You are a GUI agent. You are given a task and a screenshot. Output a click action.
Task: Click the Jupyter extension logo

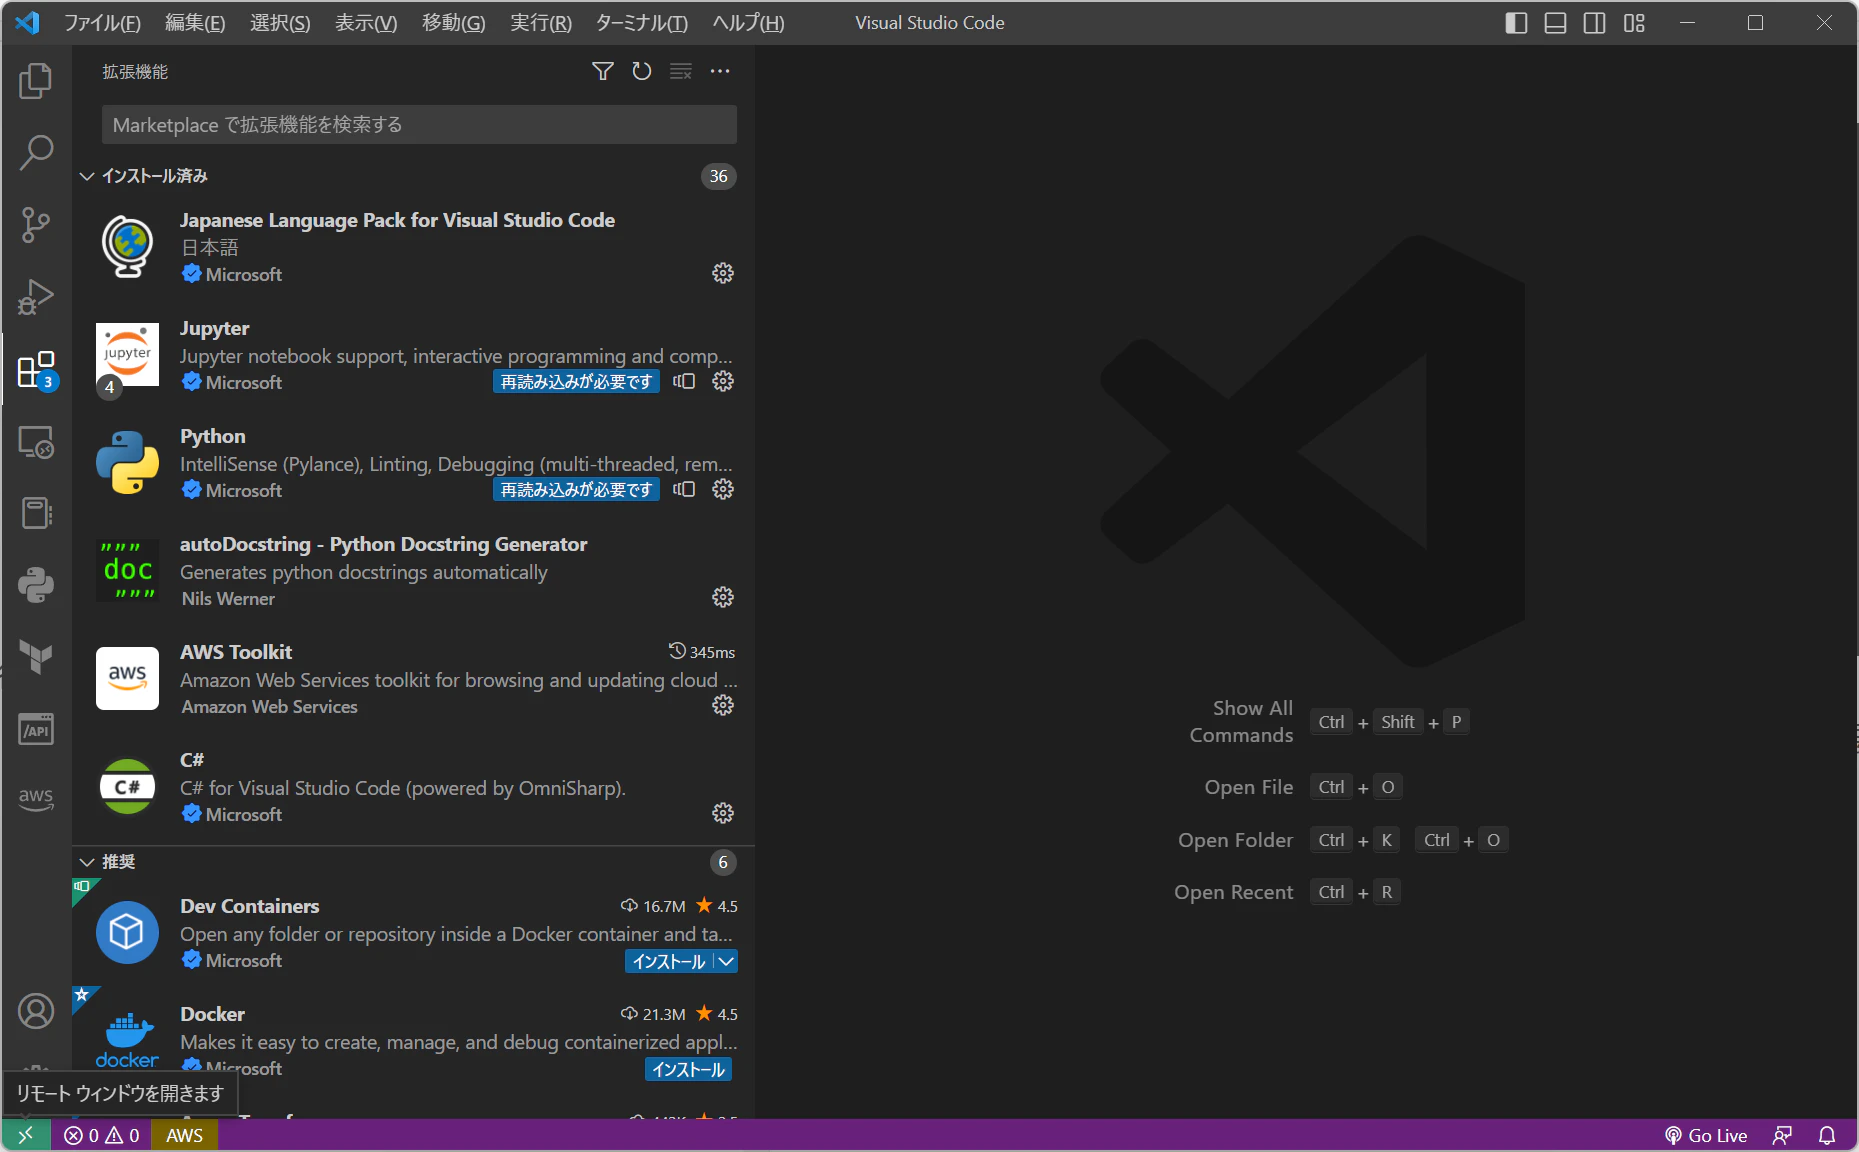(x=127, y=354)
